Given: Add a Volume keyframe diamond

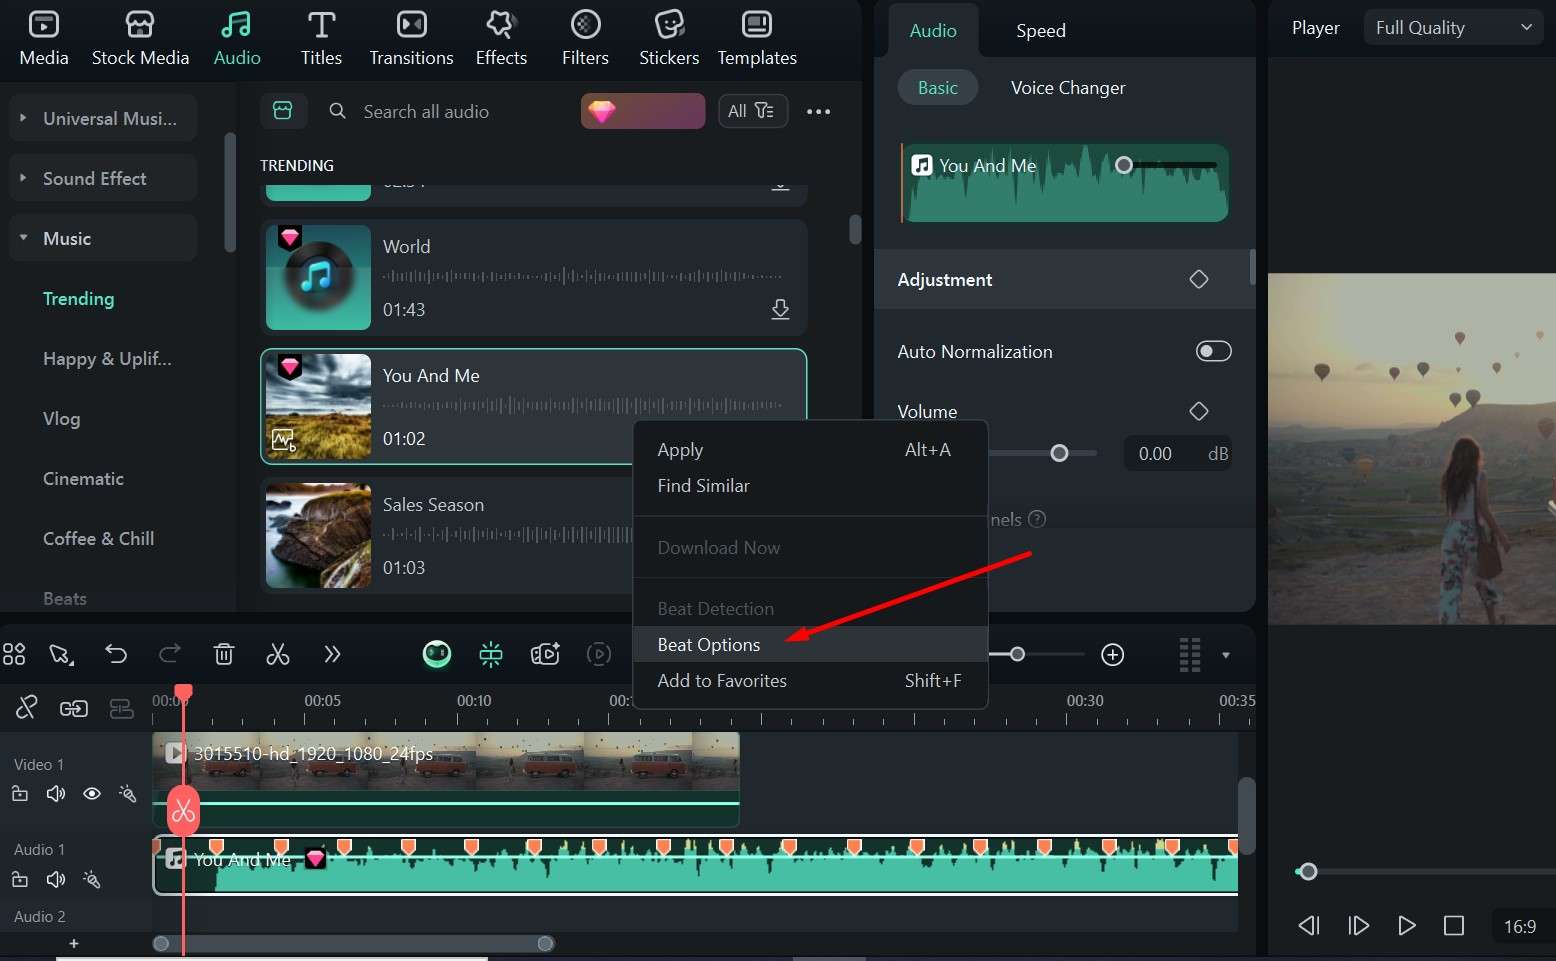Looking at the screenshot, I should [x=1198, y=411].
